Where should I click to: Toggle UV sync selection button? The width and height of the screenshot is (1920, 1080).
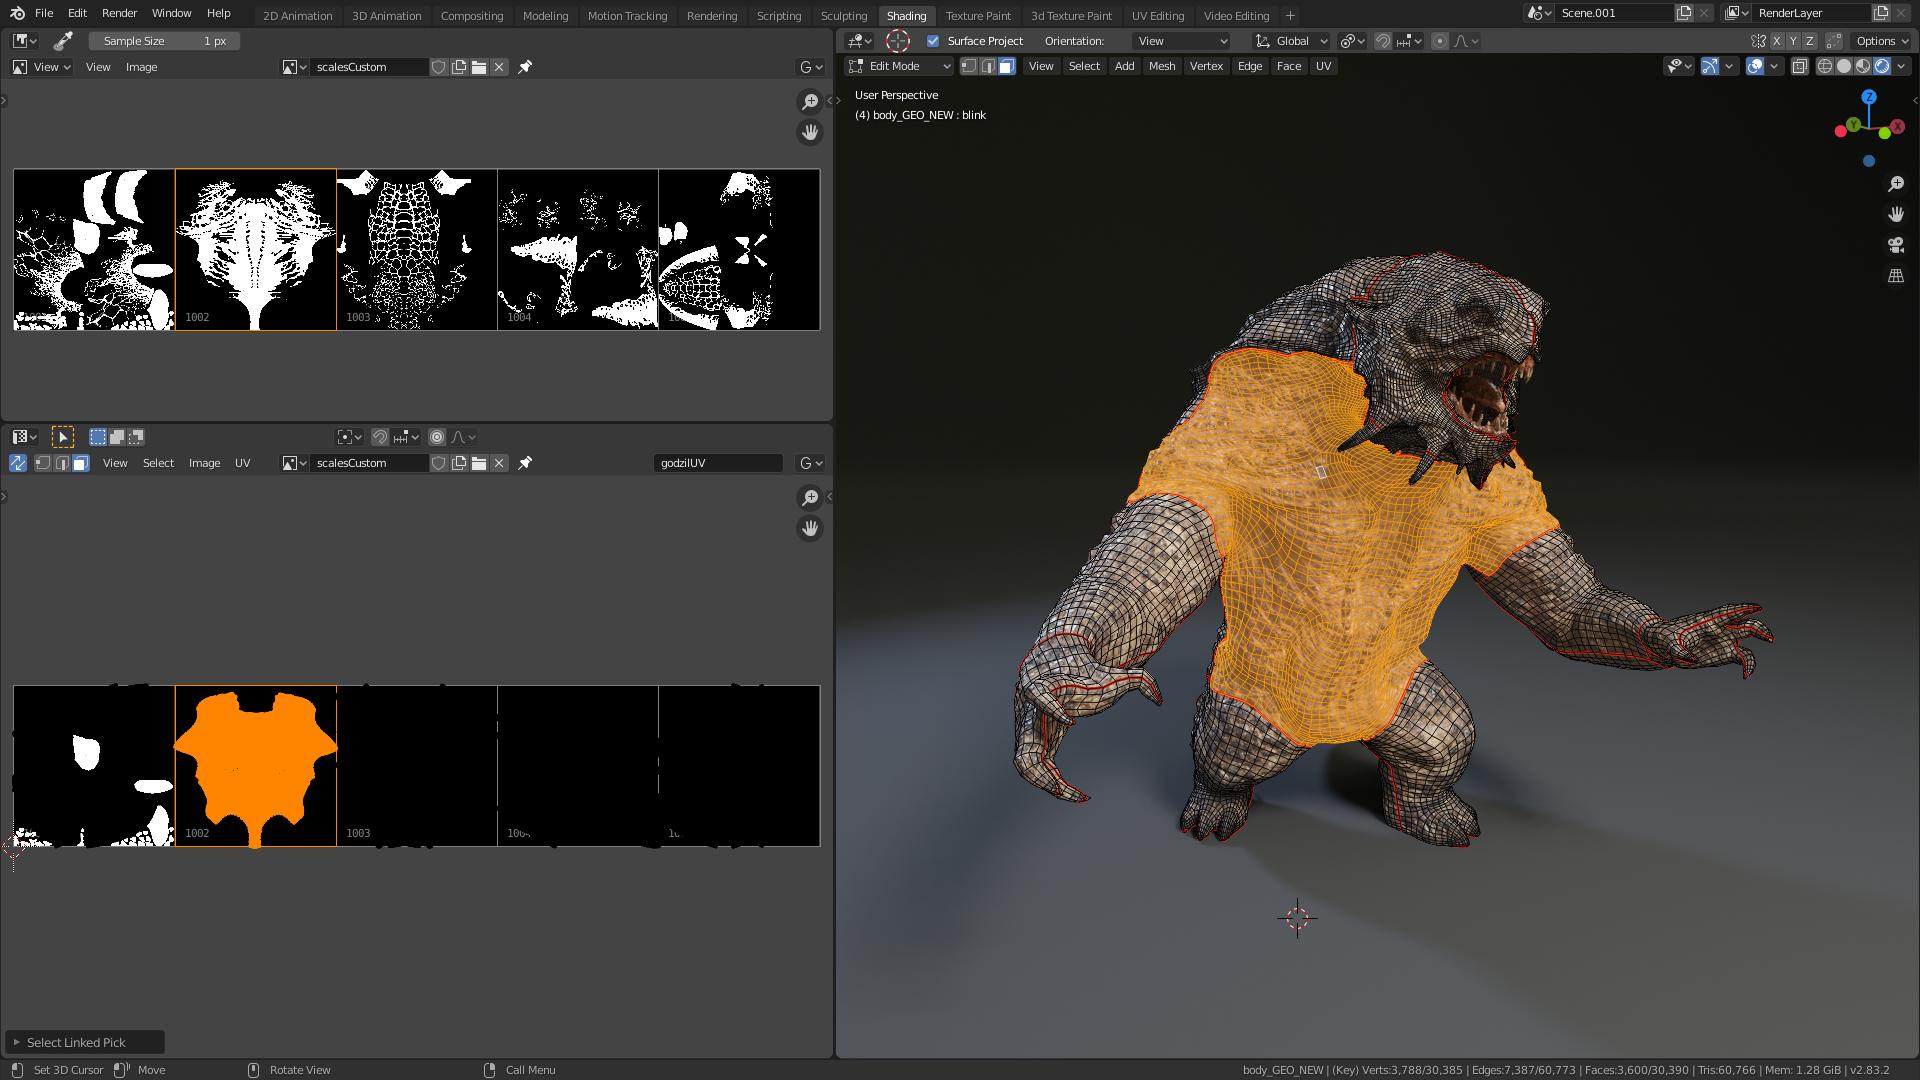coord(18,463)
